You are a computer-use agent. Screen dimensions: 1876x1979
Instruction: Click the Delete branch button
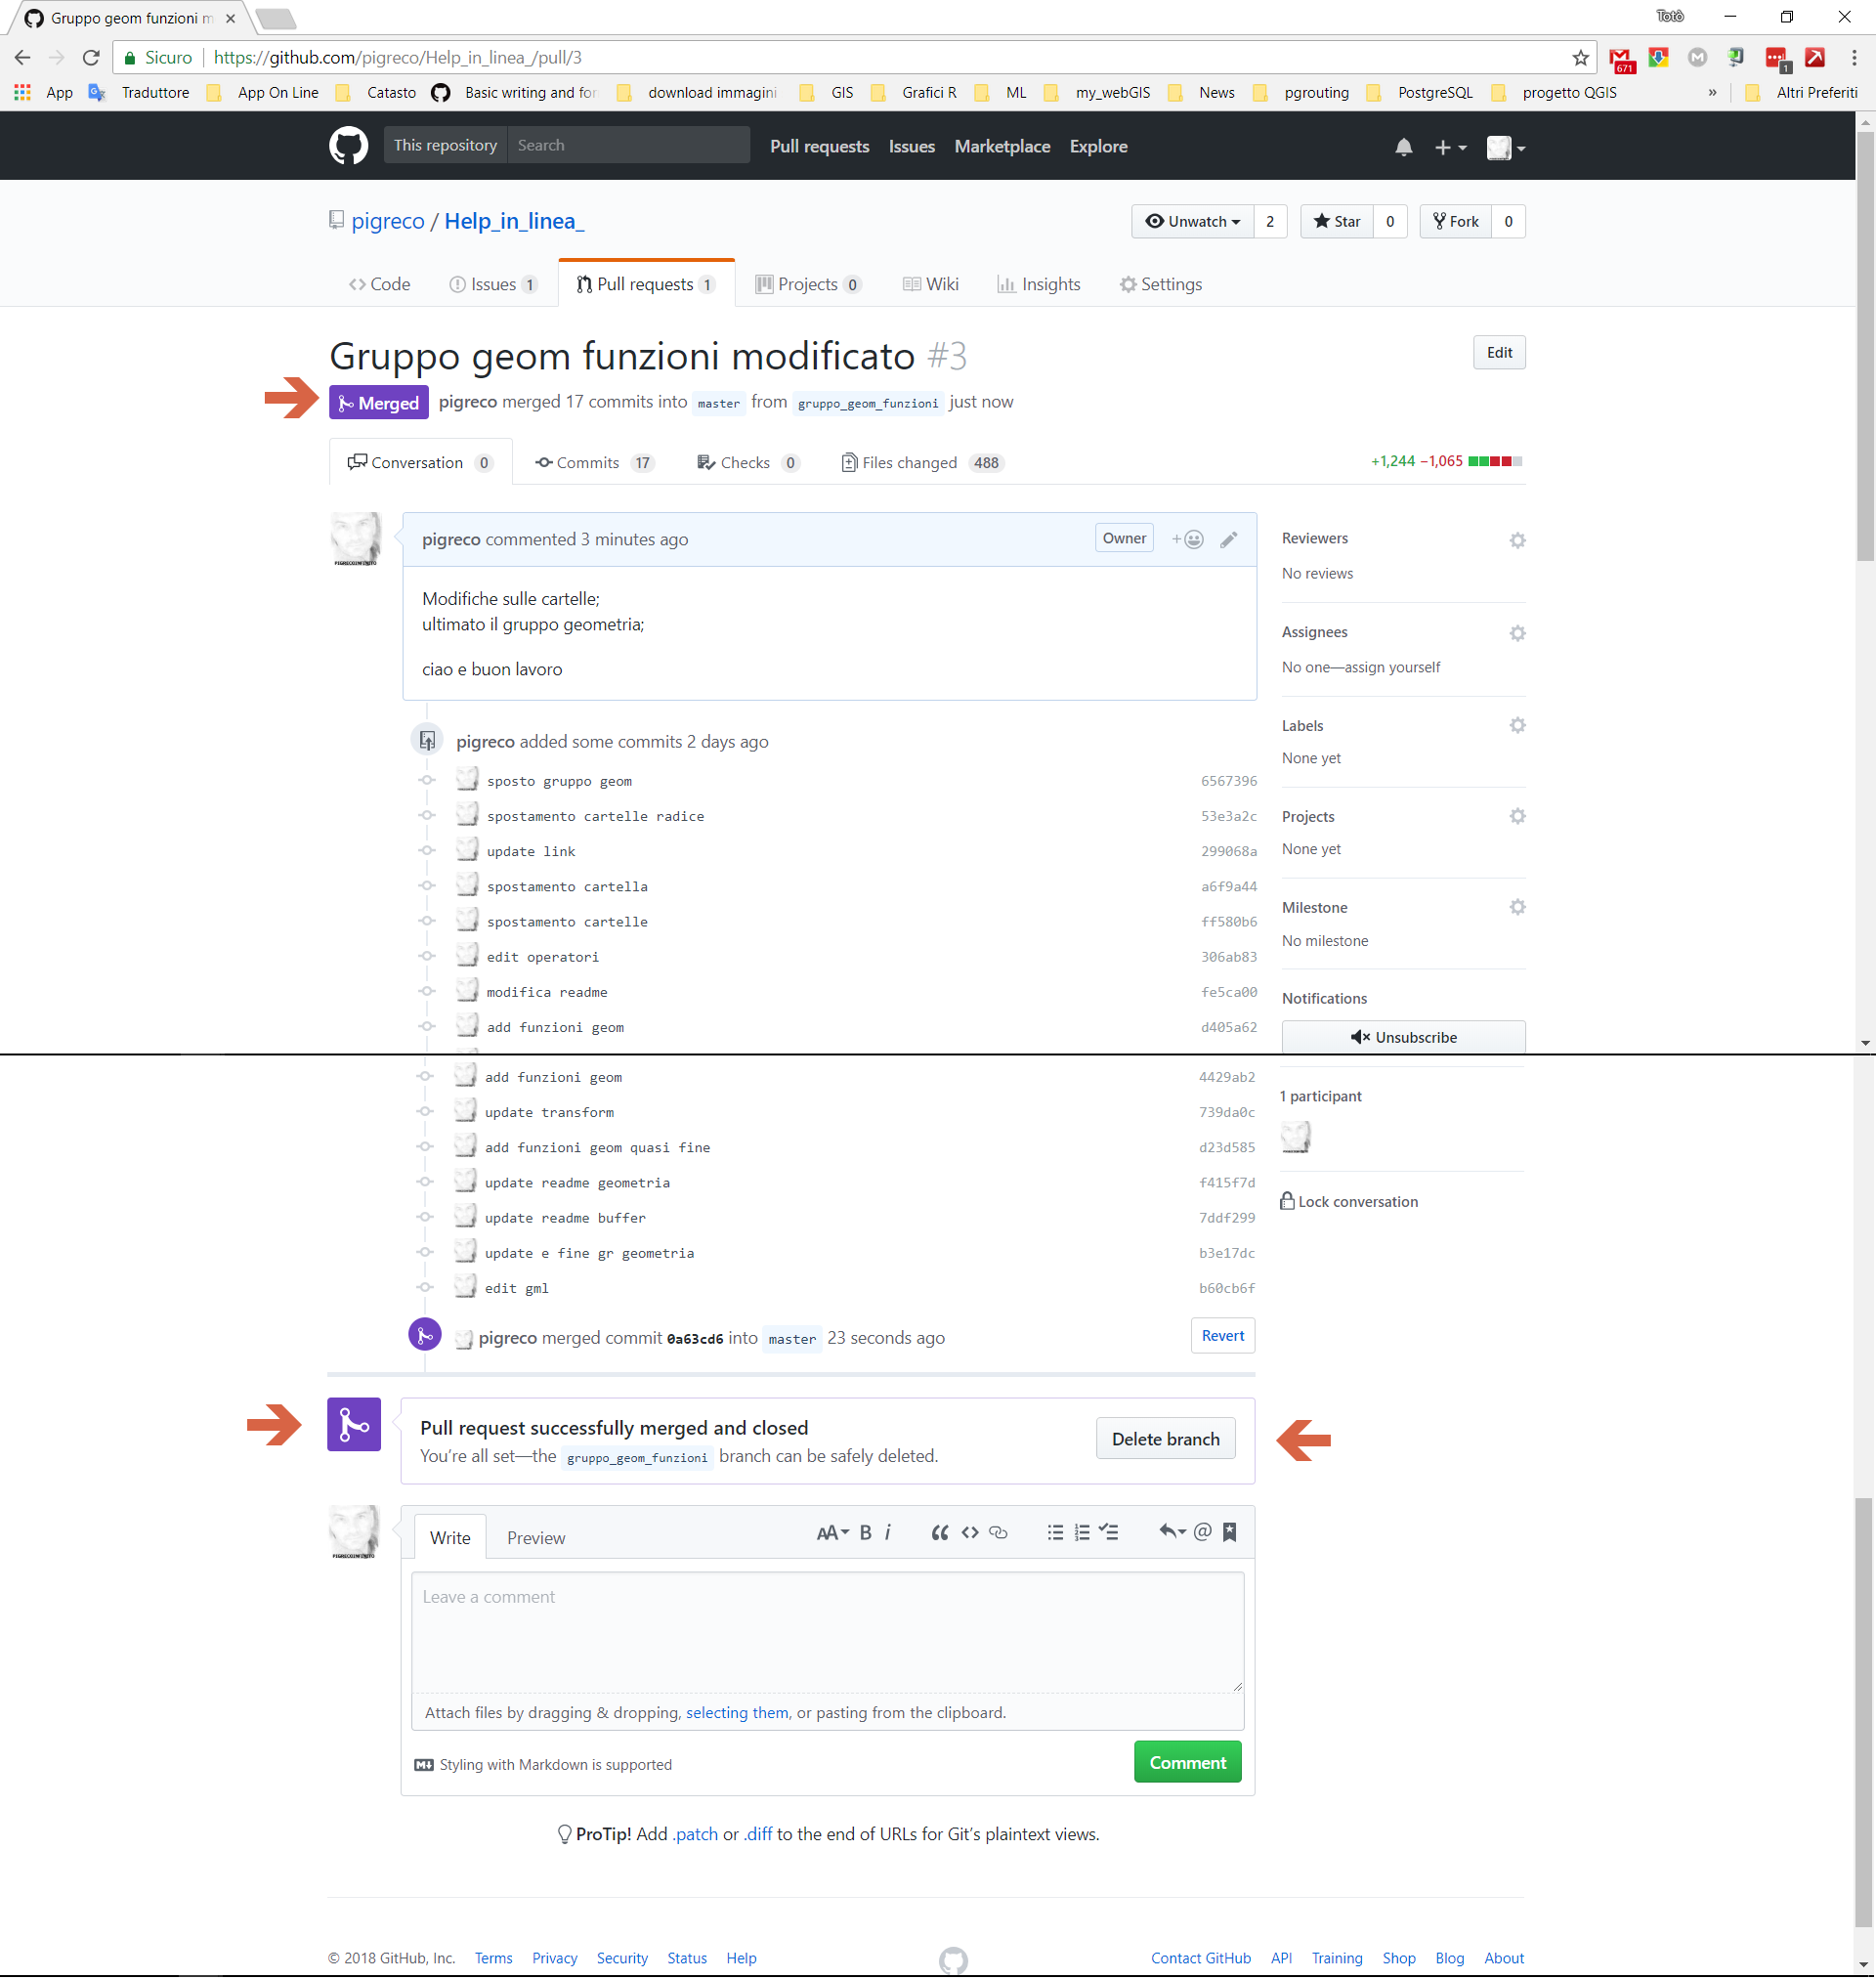[x=1165, y=1438]
